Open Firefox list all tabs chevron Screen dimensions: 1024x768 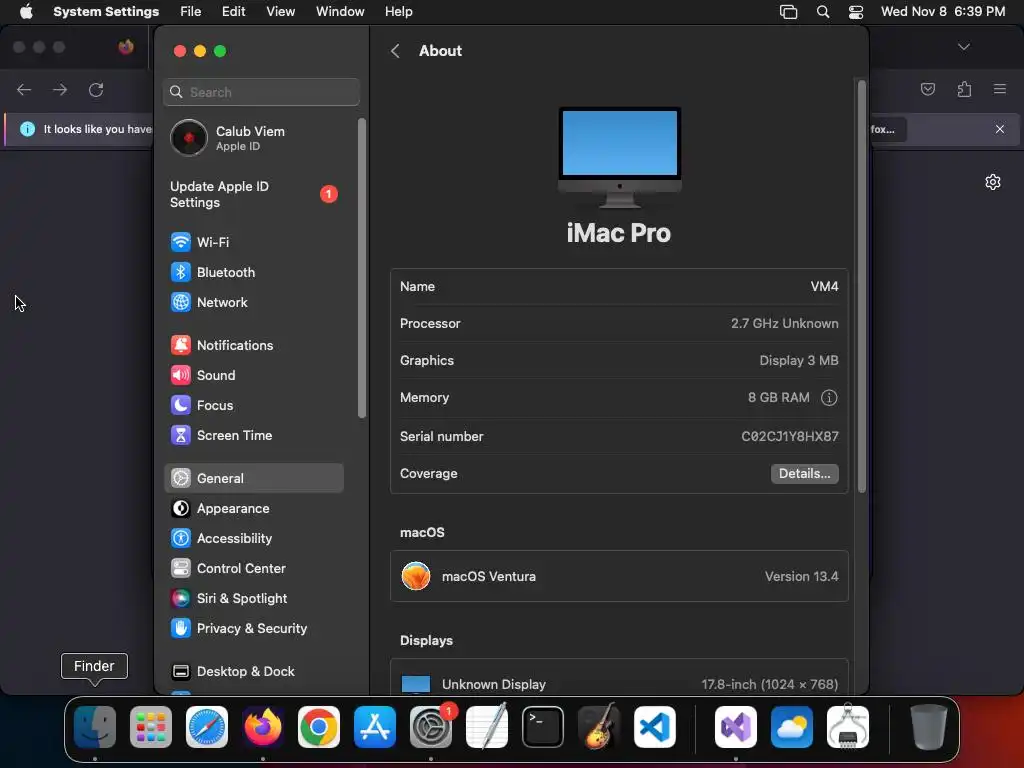[963, 47]
